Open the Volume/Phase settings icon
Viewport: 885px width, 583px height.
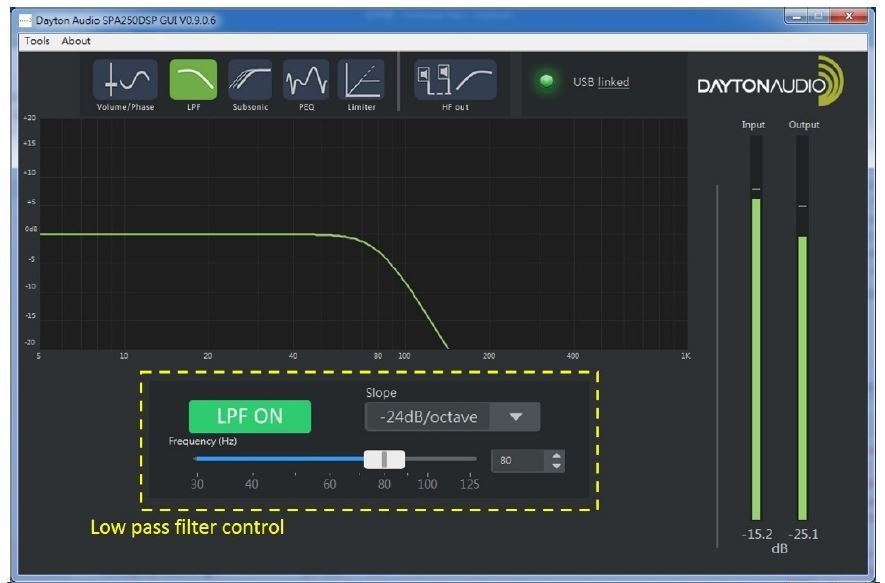point(125,80)
